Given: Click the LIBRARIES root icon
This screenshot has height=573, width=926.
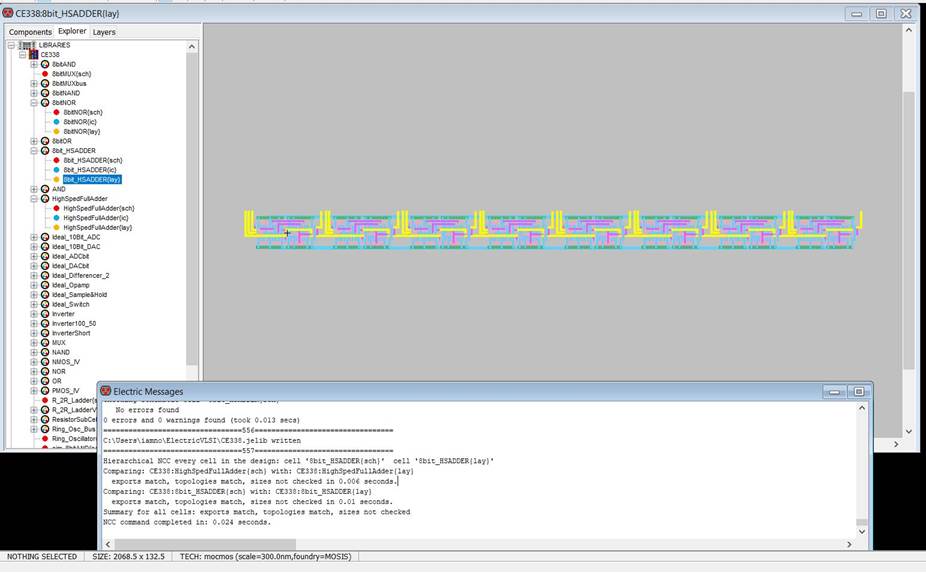Looking at the screenshot, I should point(24,45).
